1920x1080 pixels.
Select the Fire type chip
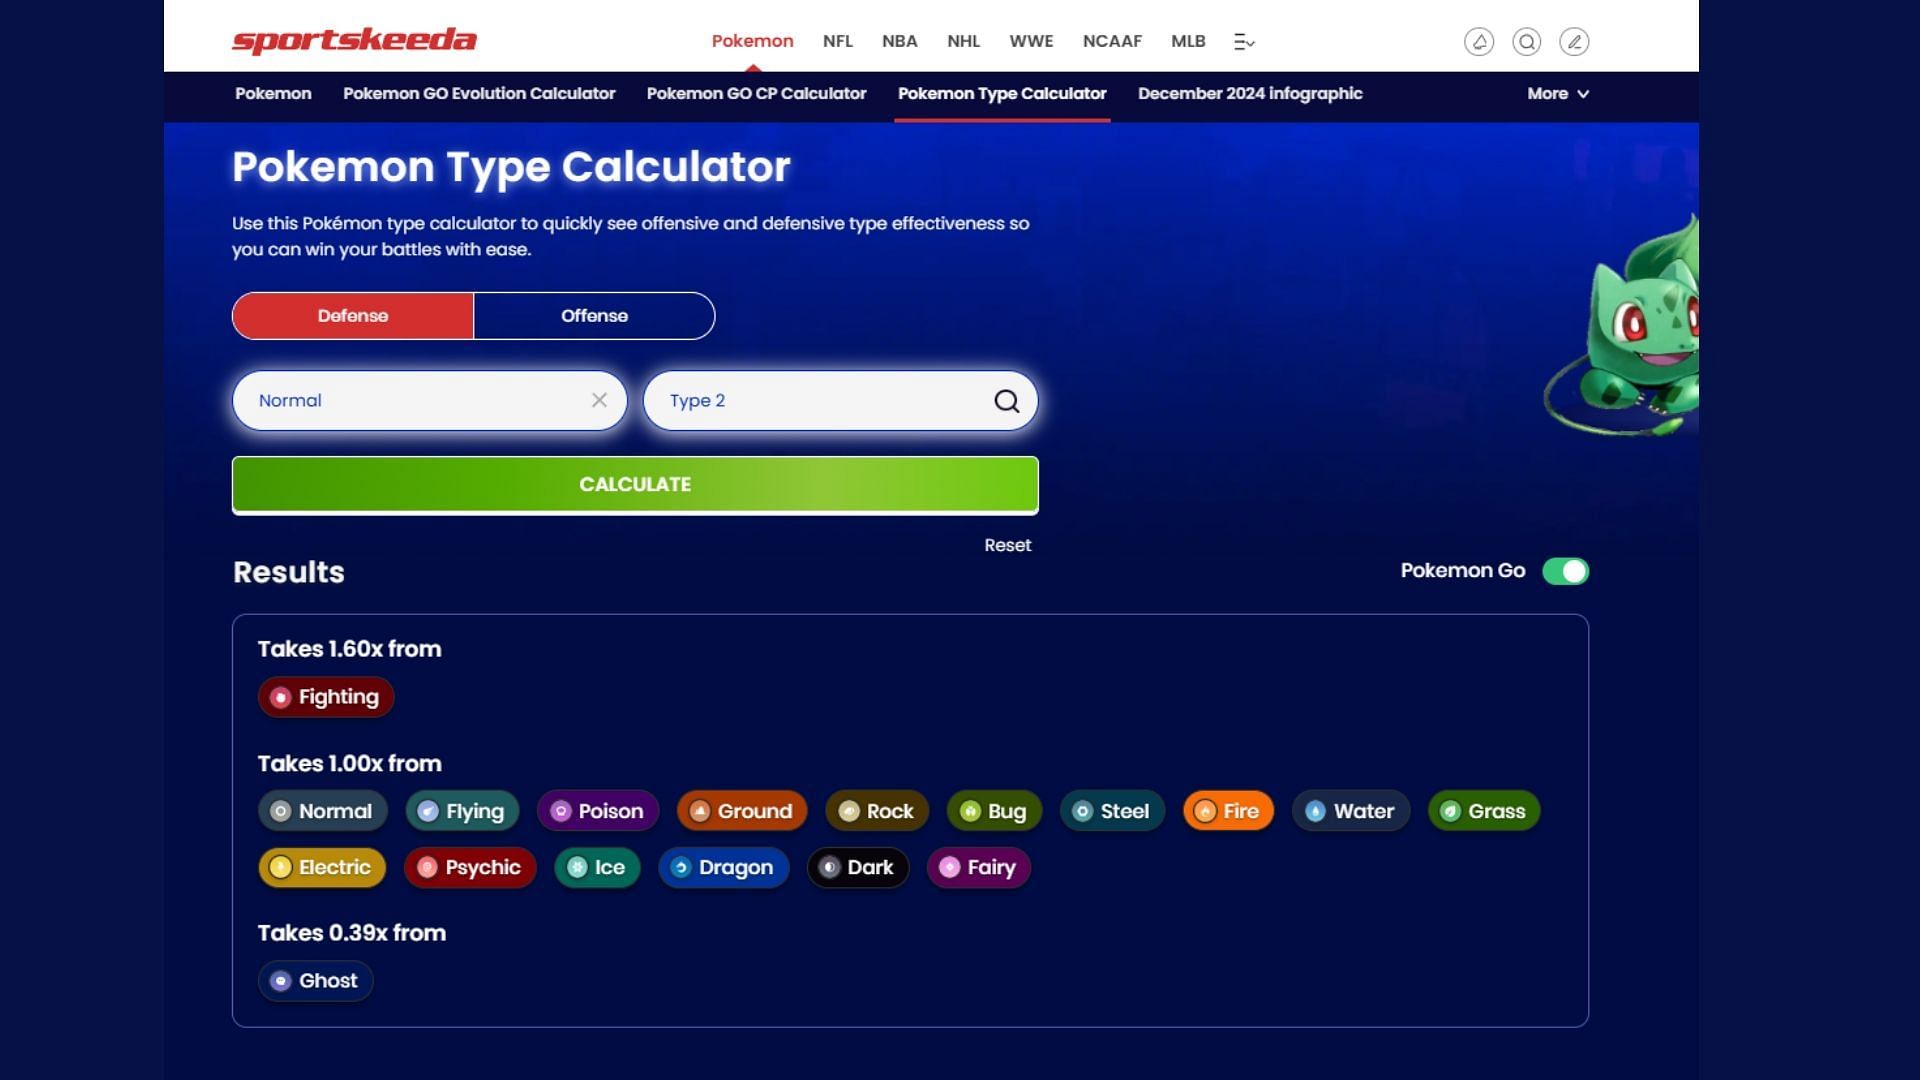(1228, 811)
